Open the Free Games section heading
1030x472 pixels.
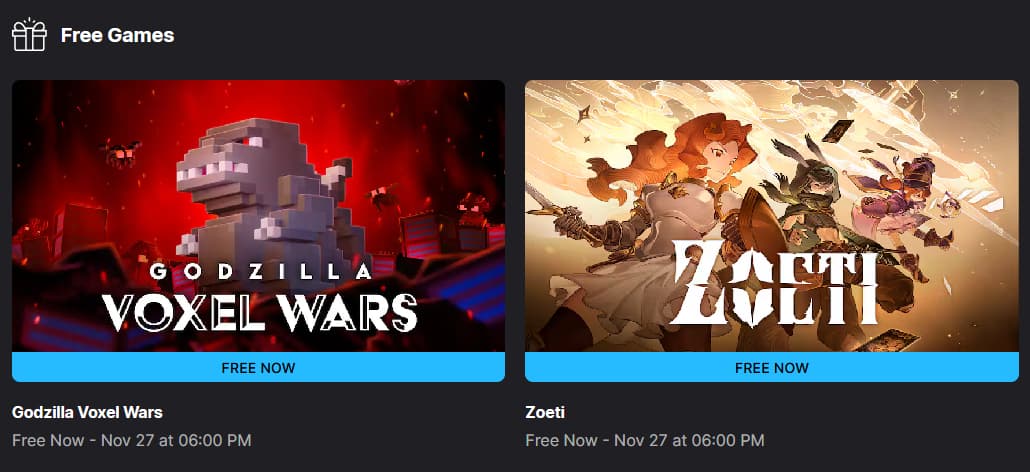pos(118,35)
